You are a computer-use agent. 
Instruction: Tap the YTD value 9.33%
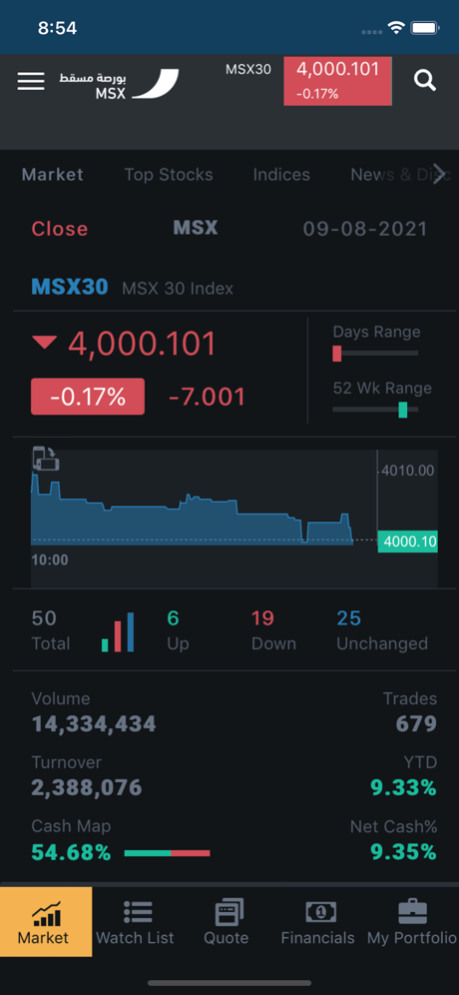404,788
